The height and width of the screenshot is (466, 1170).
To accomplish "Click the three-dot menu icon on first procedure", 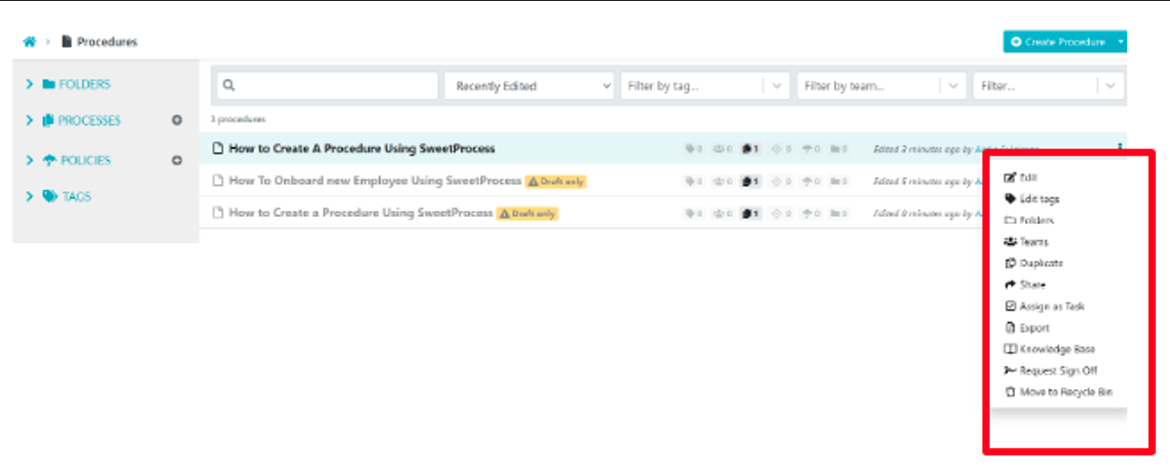I will pyautogui.click(x=1120, y=148).
